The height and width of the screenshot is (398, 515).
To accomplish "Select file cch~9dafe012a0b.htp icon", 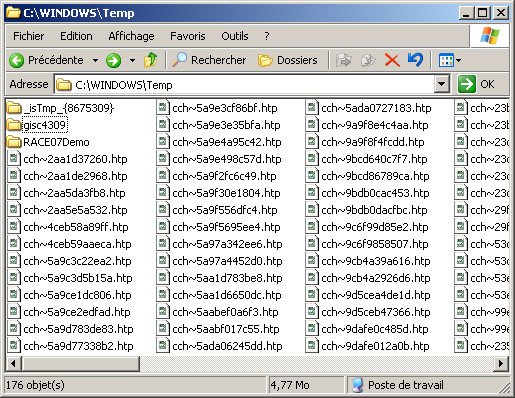I will tap(312, 346).
